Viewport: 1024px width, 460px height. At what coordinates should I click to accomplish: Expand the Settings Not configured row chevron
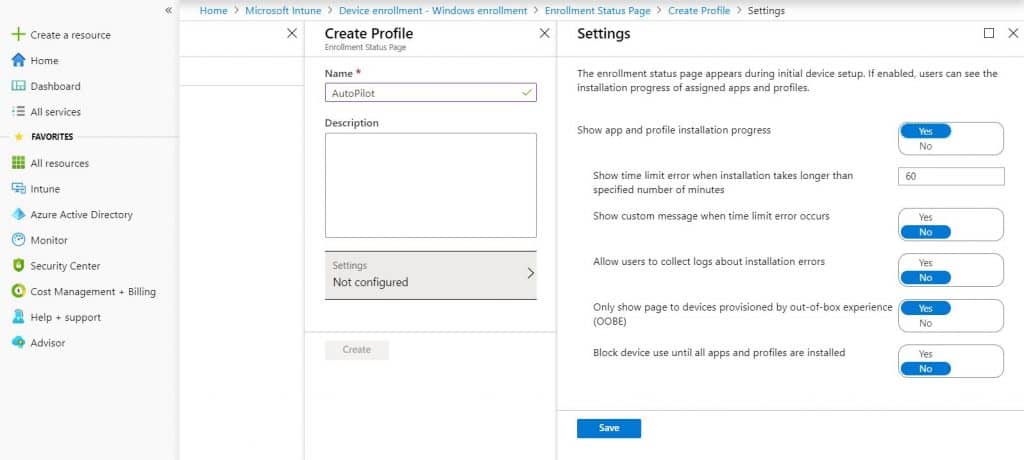[x=530, y=274]
